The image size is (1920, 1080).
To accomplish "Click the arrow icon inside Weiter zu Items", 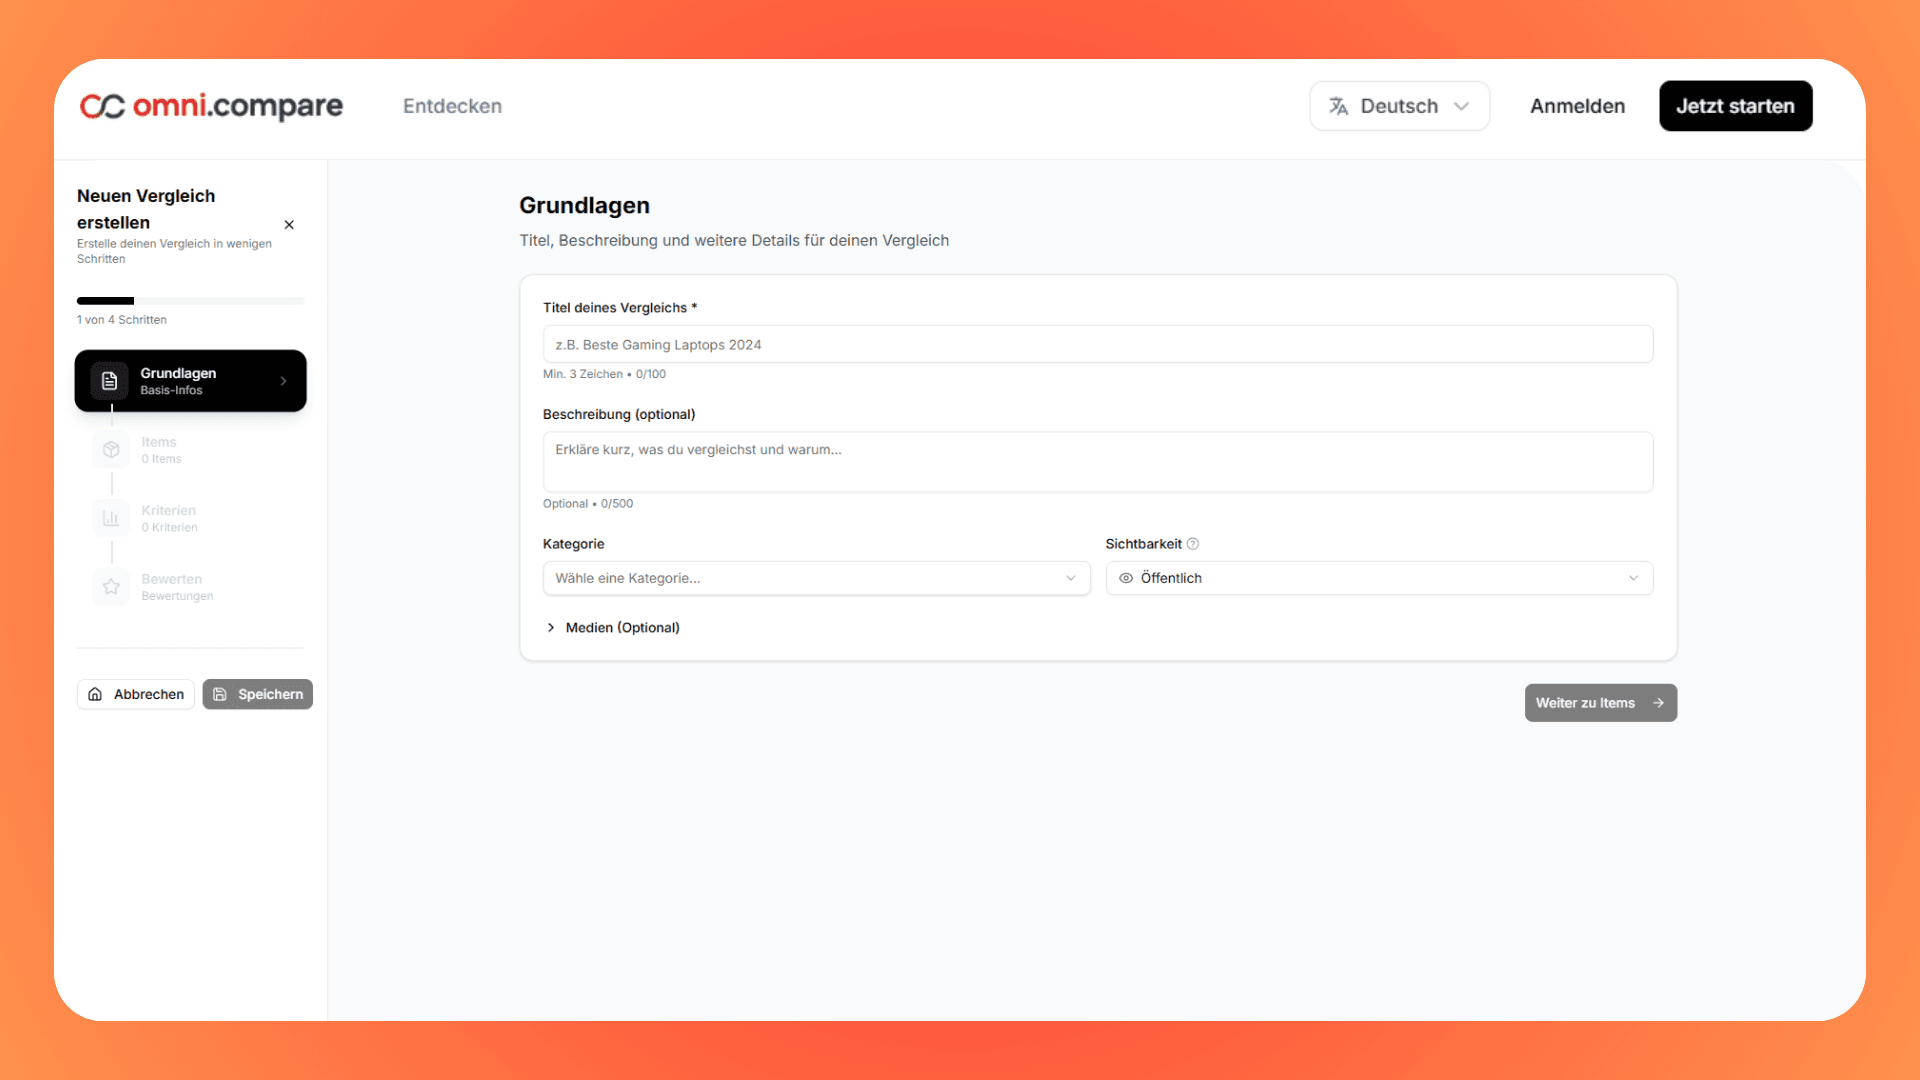I will tap(1658, 703).
